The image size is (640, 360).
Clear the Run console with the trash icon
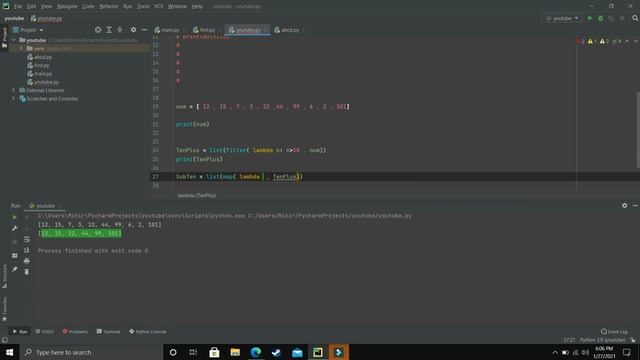27,271
